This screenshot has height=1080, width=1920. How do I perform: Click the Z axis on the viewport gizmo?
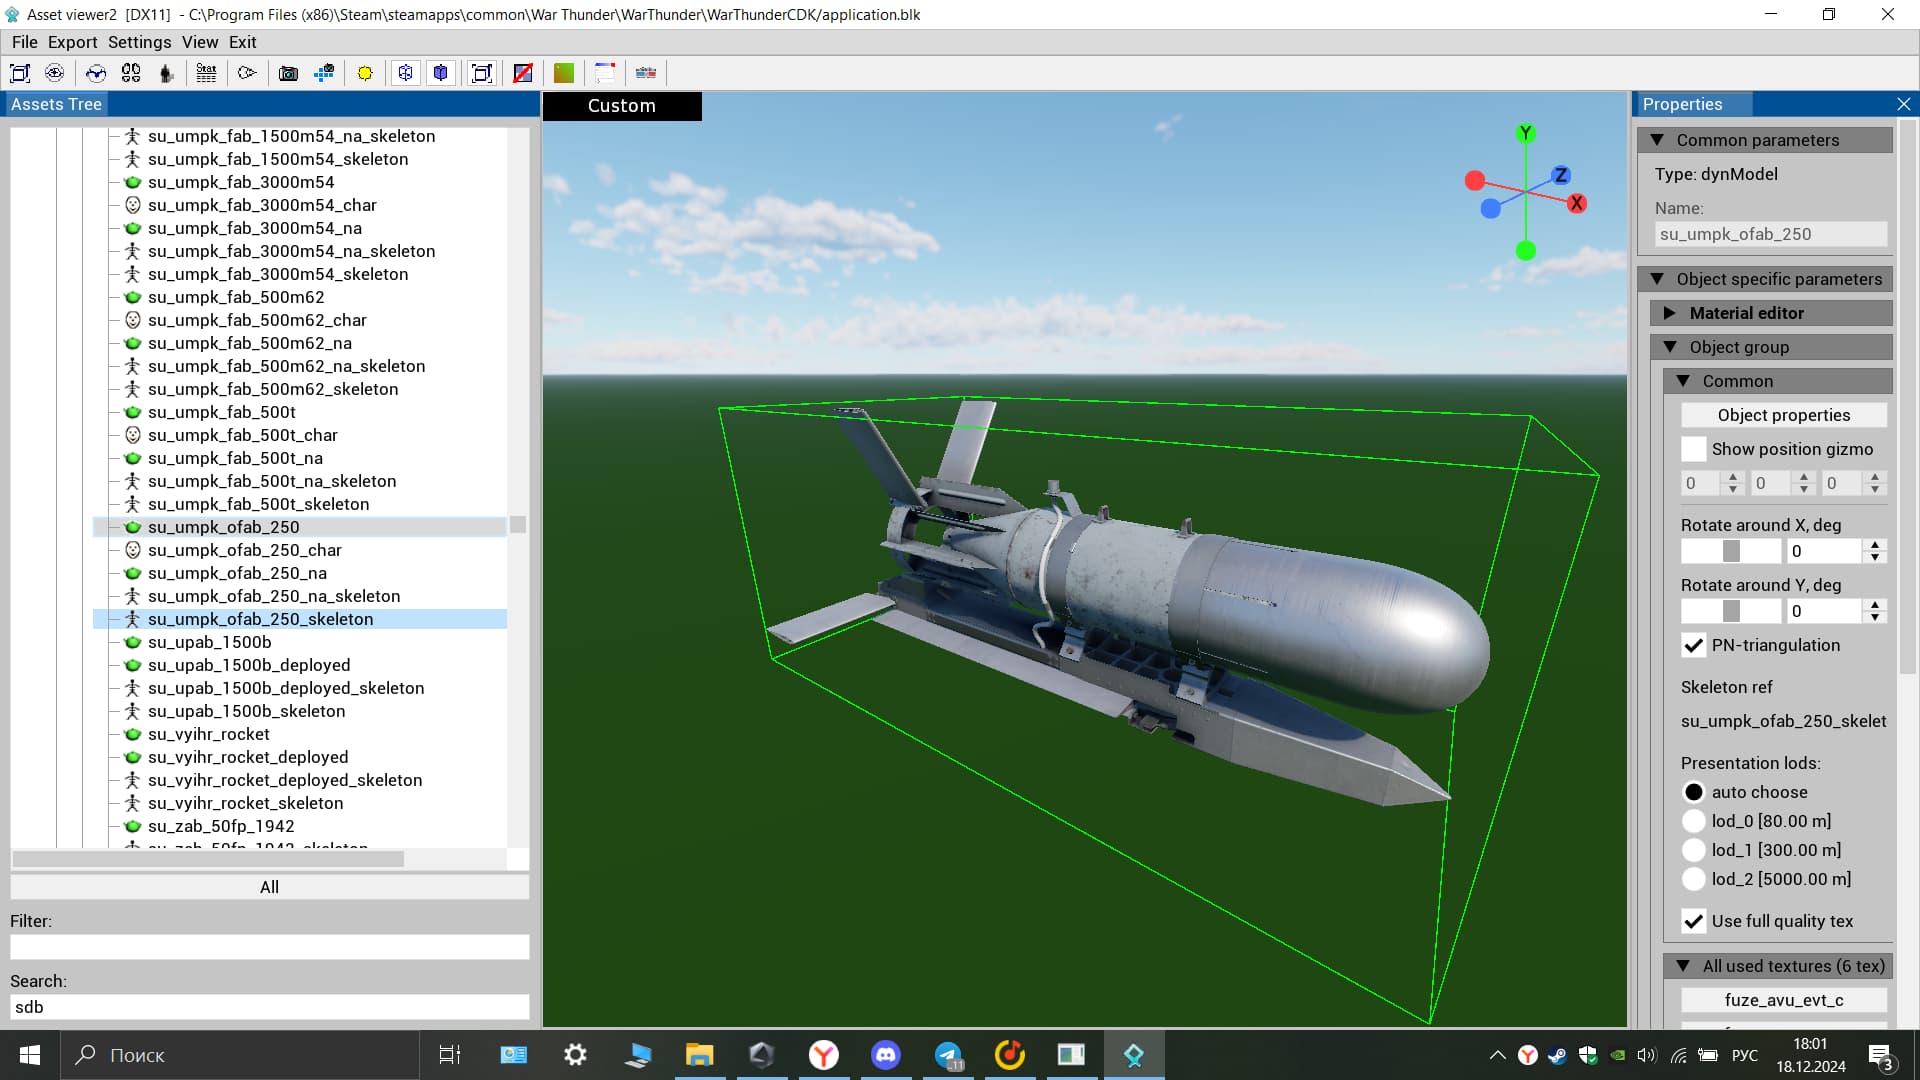pyautogui.click(x=1561, y=175)
